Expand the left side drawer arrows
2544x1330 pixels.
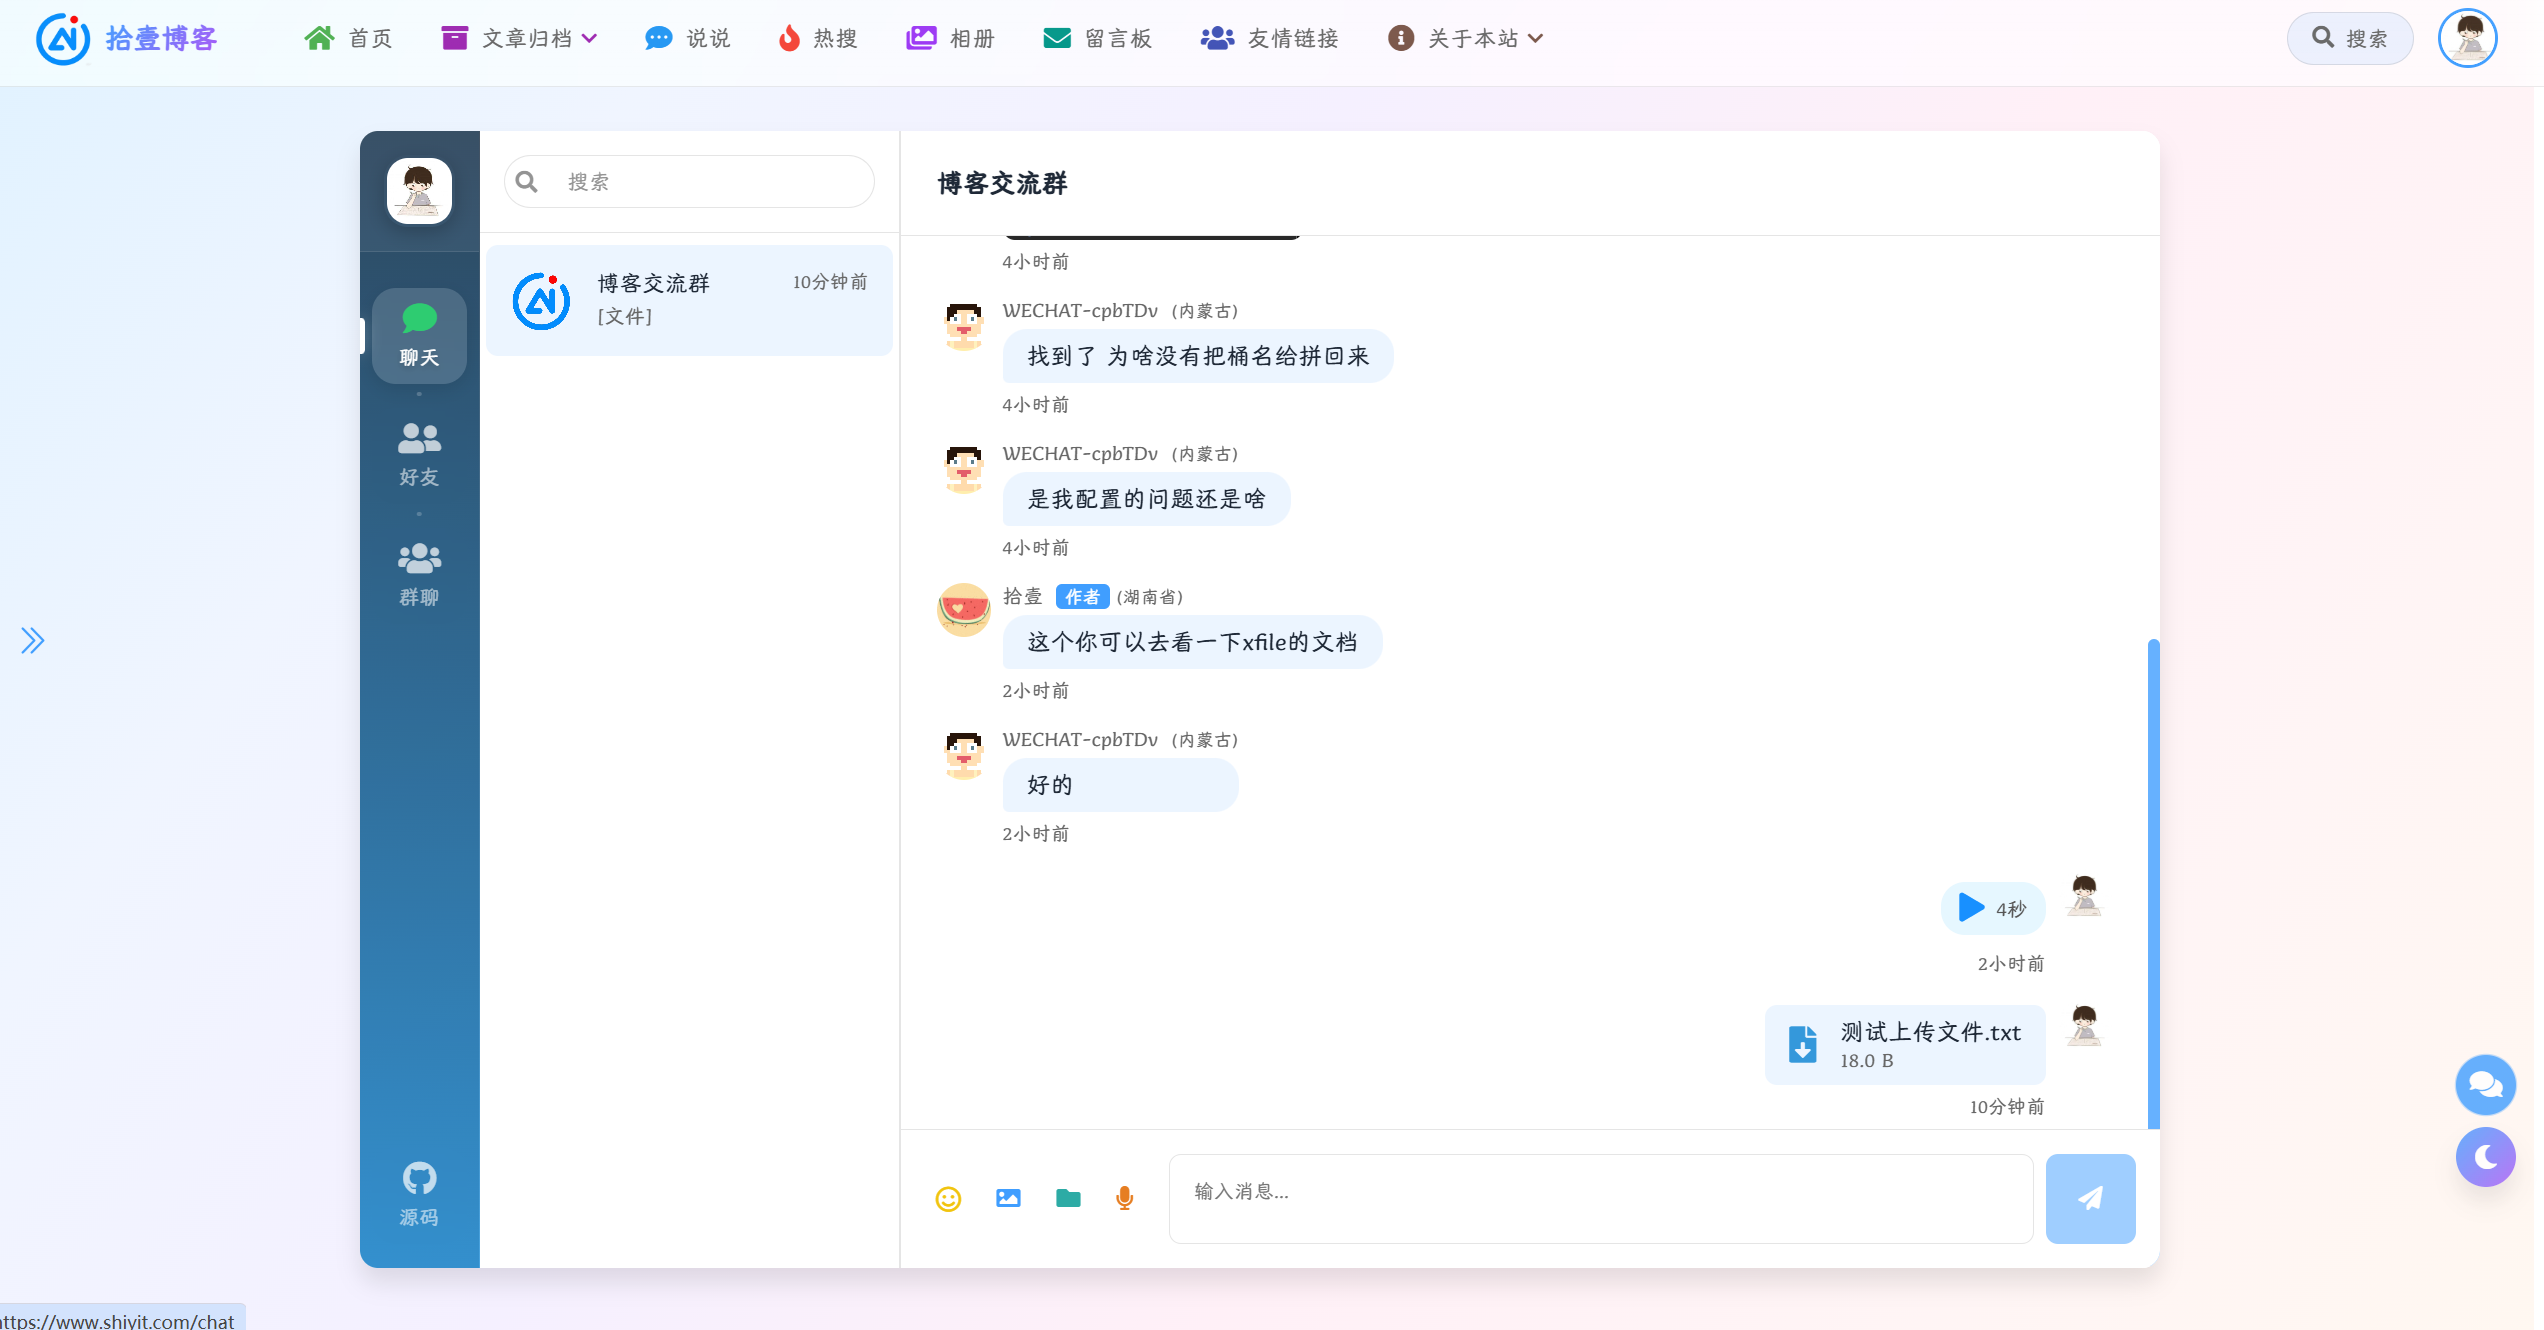33,640
